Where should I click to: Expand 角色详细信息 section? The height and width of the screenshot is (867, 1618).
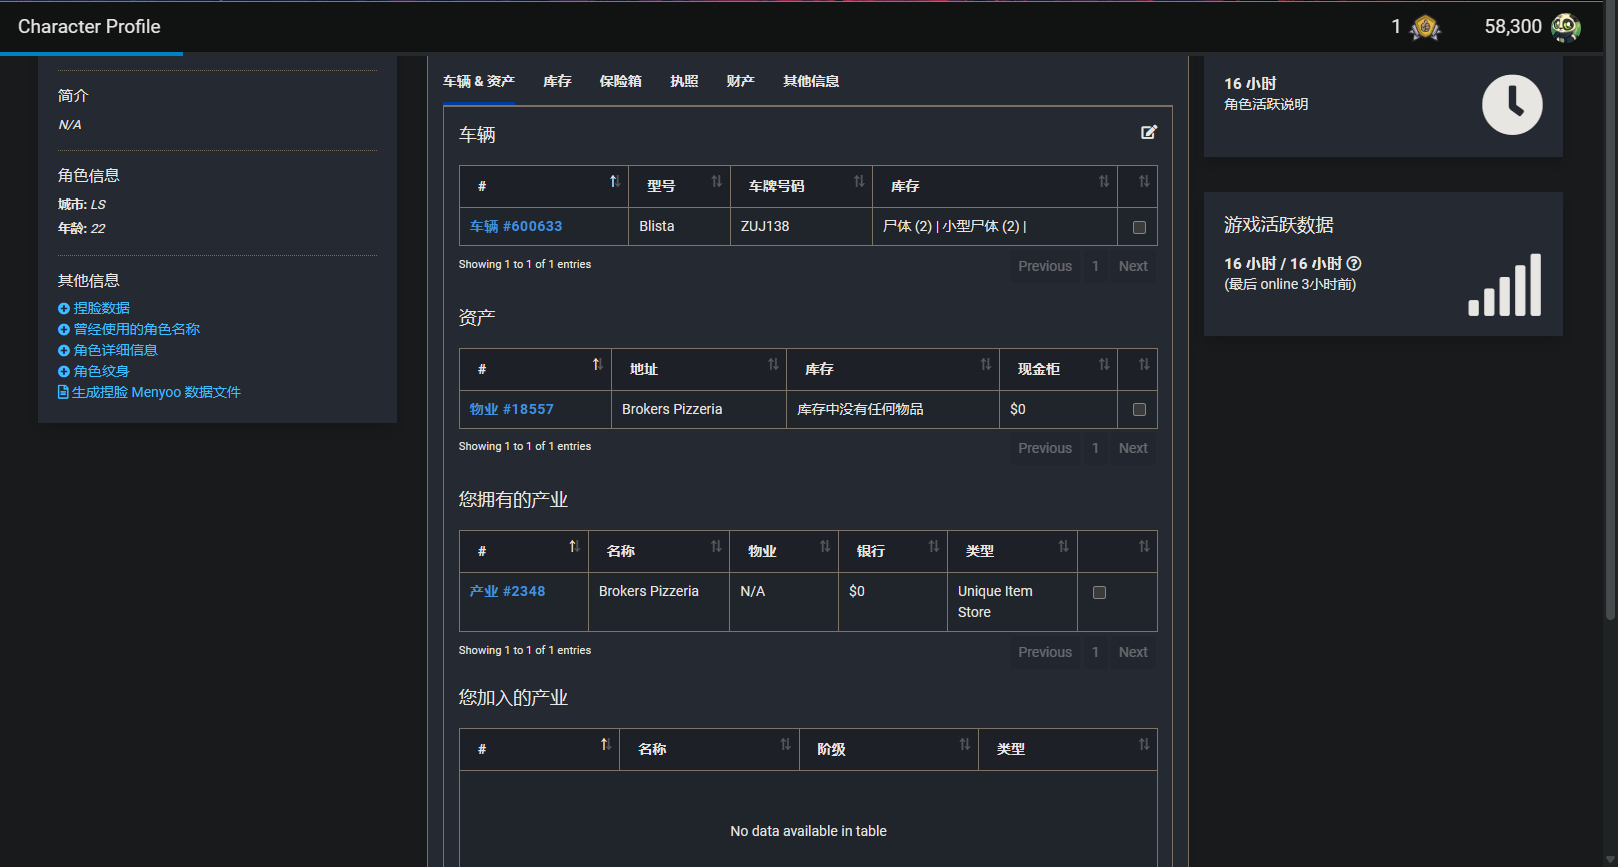[x=116, y=350]
